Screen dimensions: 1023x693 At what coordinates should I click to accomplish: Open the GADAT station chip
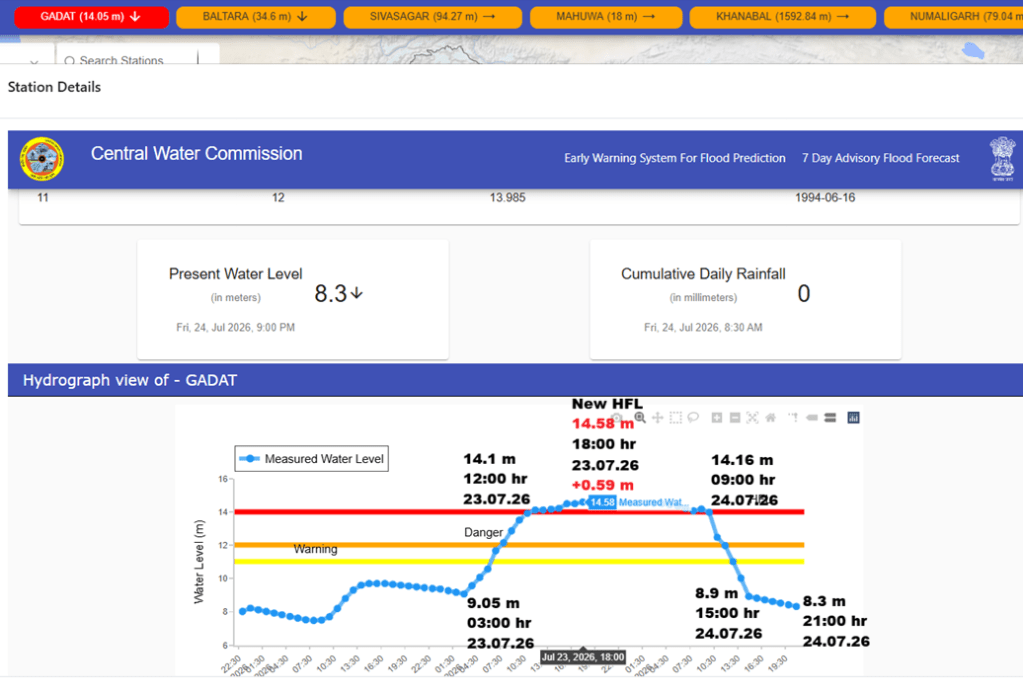(x=91, y=17)
